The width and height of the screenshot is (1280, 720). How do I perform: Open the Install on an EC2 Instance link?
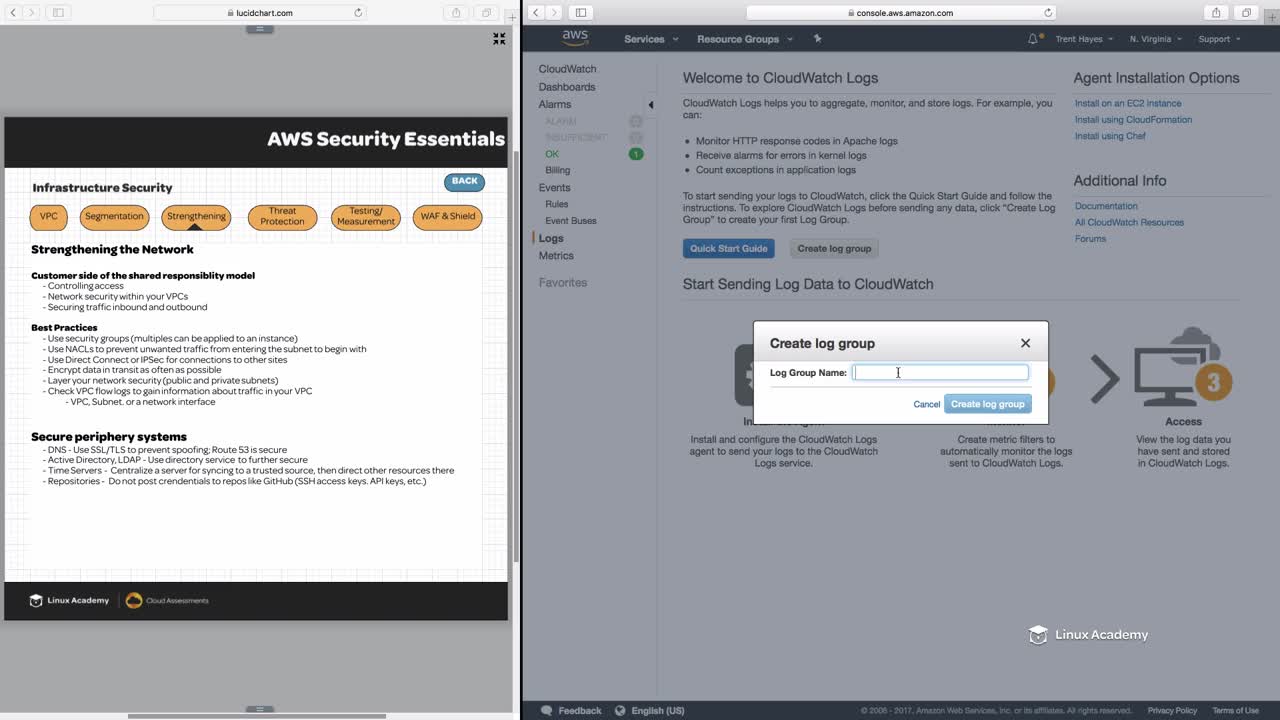click(x=1128, y=103)
